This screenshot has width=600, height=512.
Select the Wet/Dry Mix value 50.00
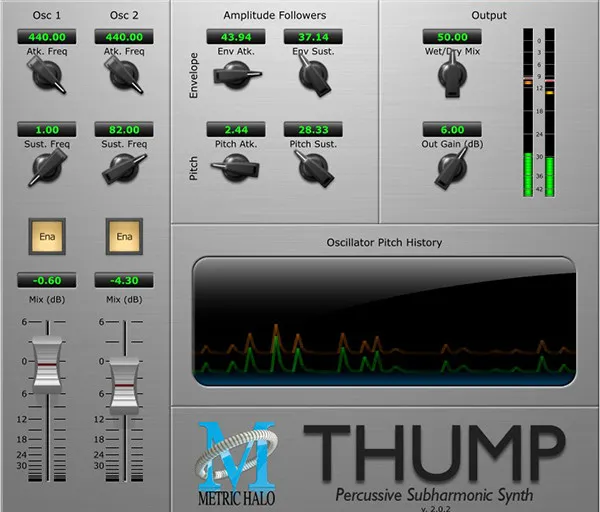(452, 37)
